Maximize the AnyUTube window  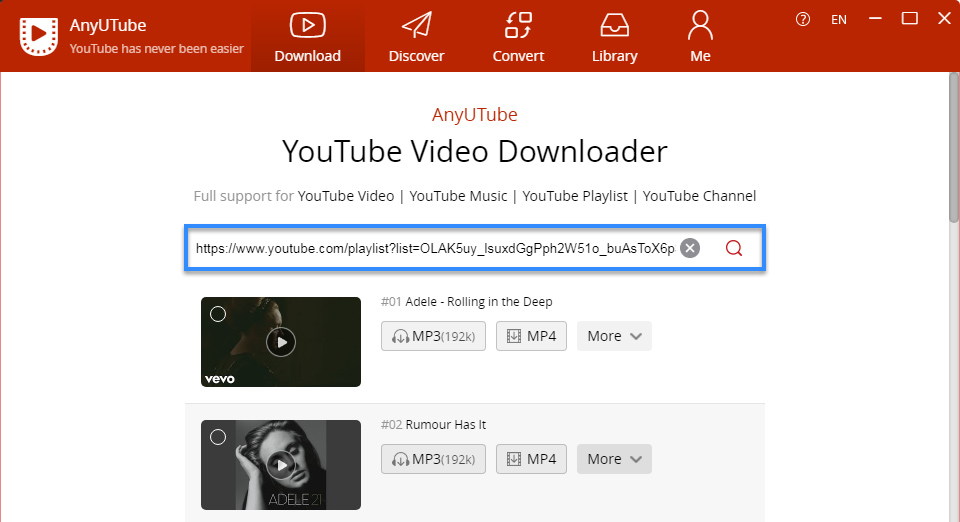coord(910,19)
